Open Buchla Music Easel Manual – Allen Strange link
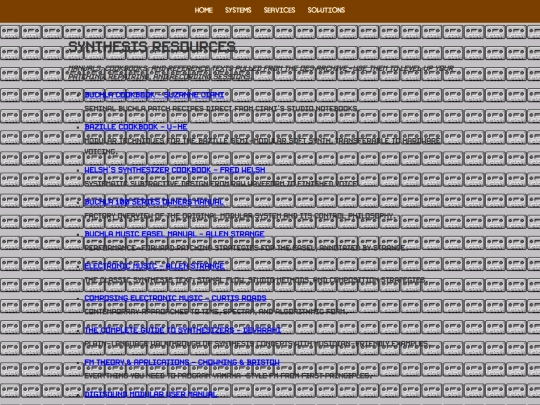540x405 pixels. [x=174, y=234]
